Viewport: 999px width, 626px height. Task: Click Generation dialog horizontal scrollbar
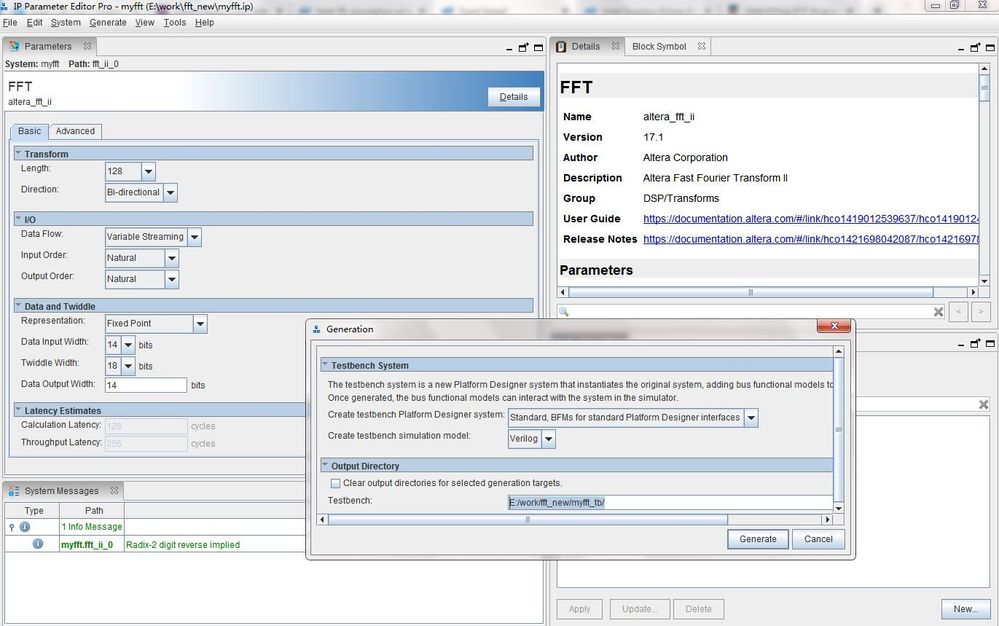527,520
